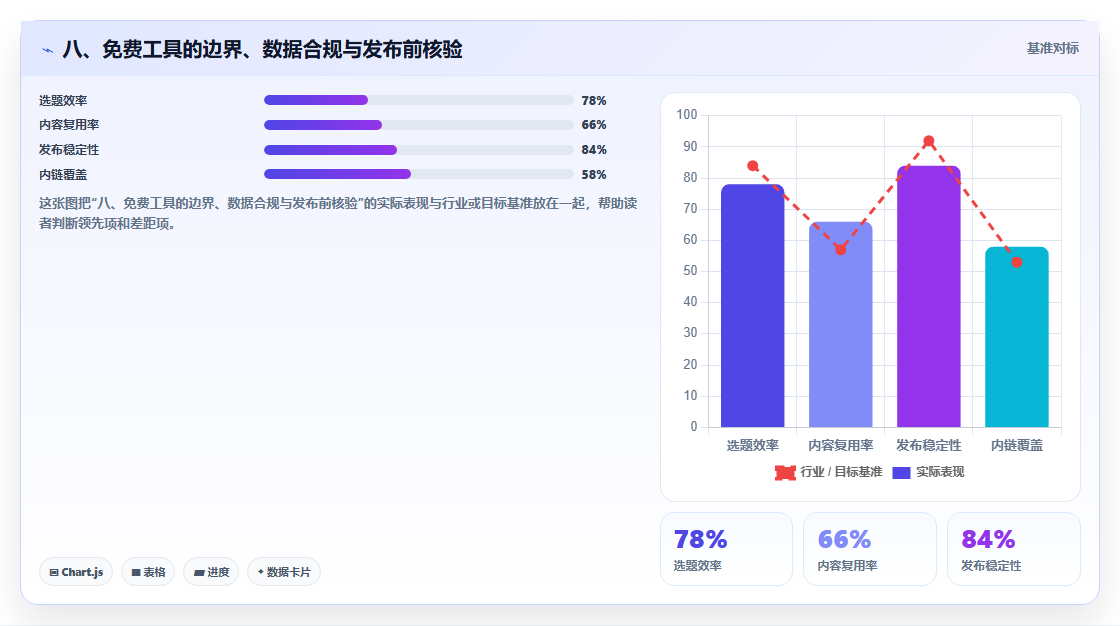Click the red benchmark point on 内链覆盖 bar
1120x626 pixels.
tap(1016, 262)
